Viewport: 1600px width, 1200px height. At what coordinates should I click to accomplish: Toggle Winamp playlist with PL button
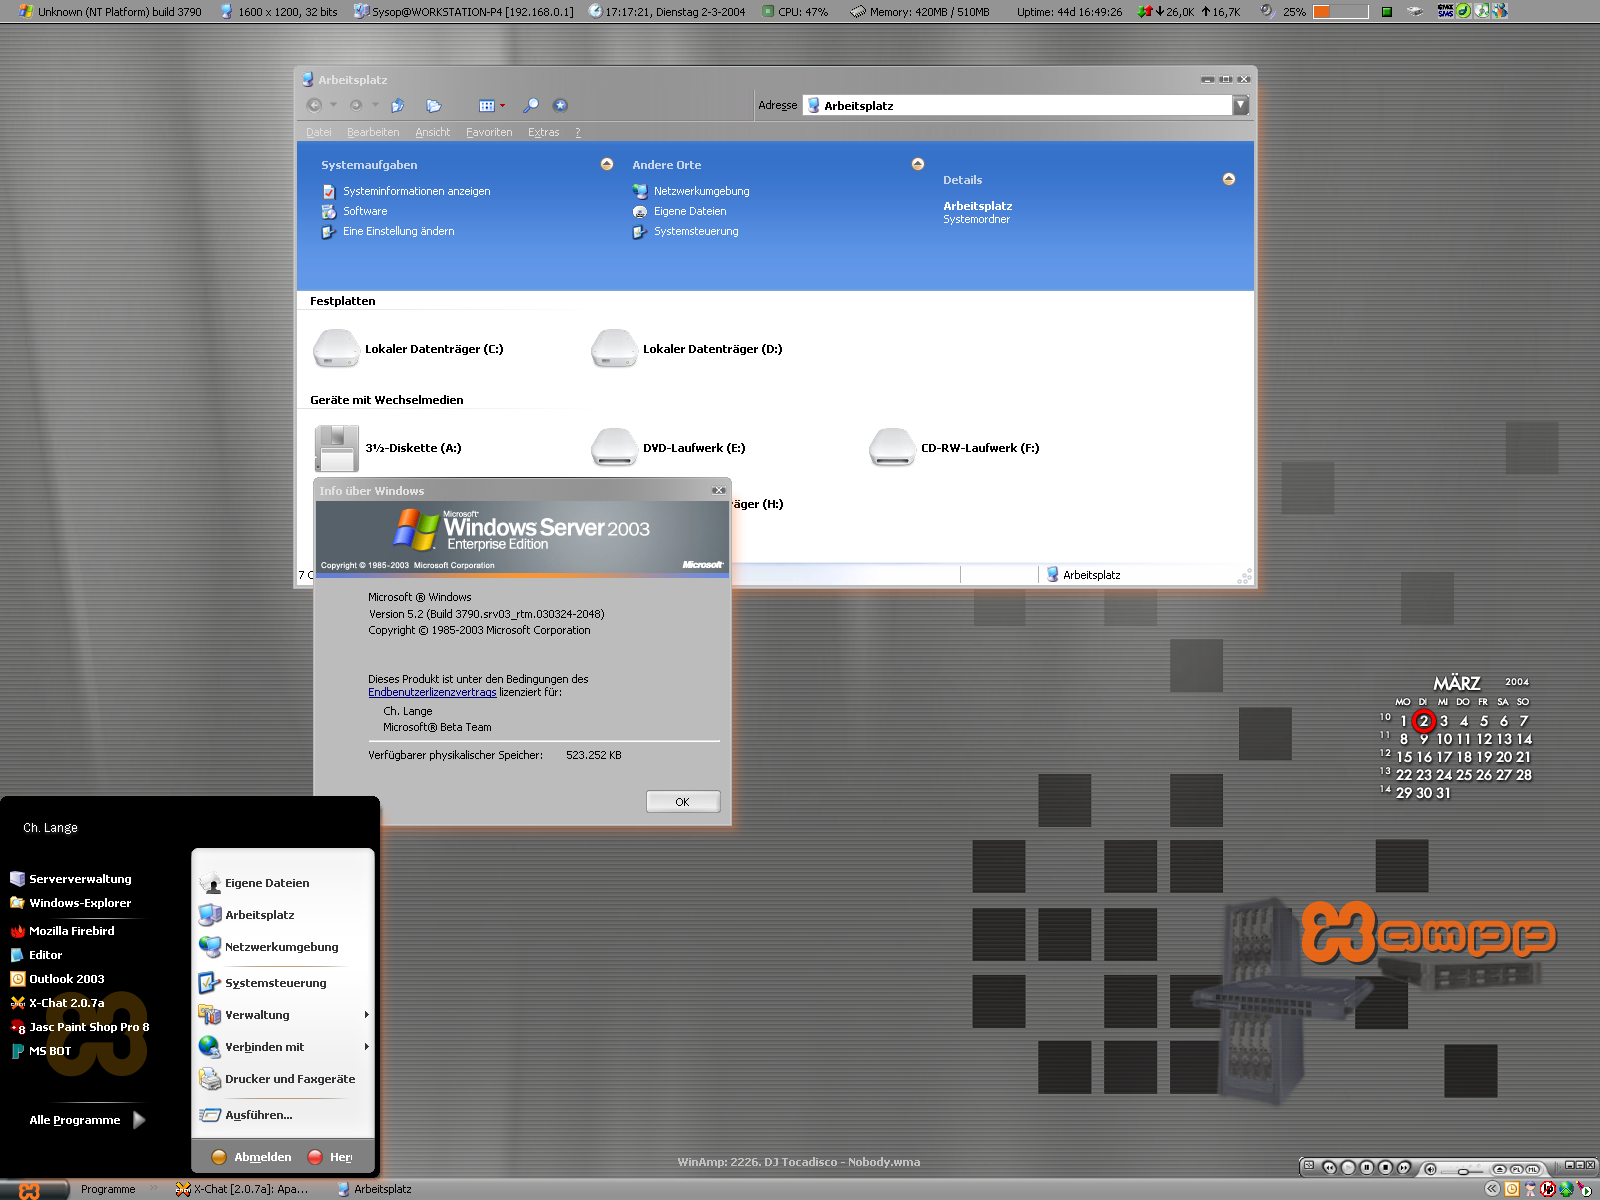coord(1516,1168)
